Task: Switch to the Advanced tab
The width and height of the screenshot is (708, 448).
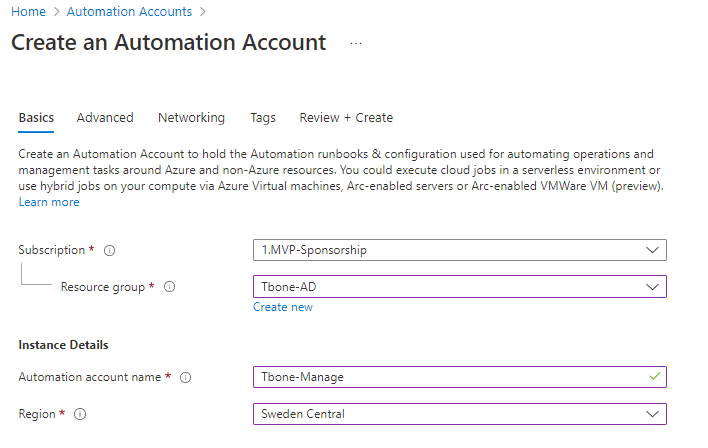Action: pyautogui.click(x=105, y=117)
